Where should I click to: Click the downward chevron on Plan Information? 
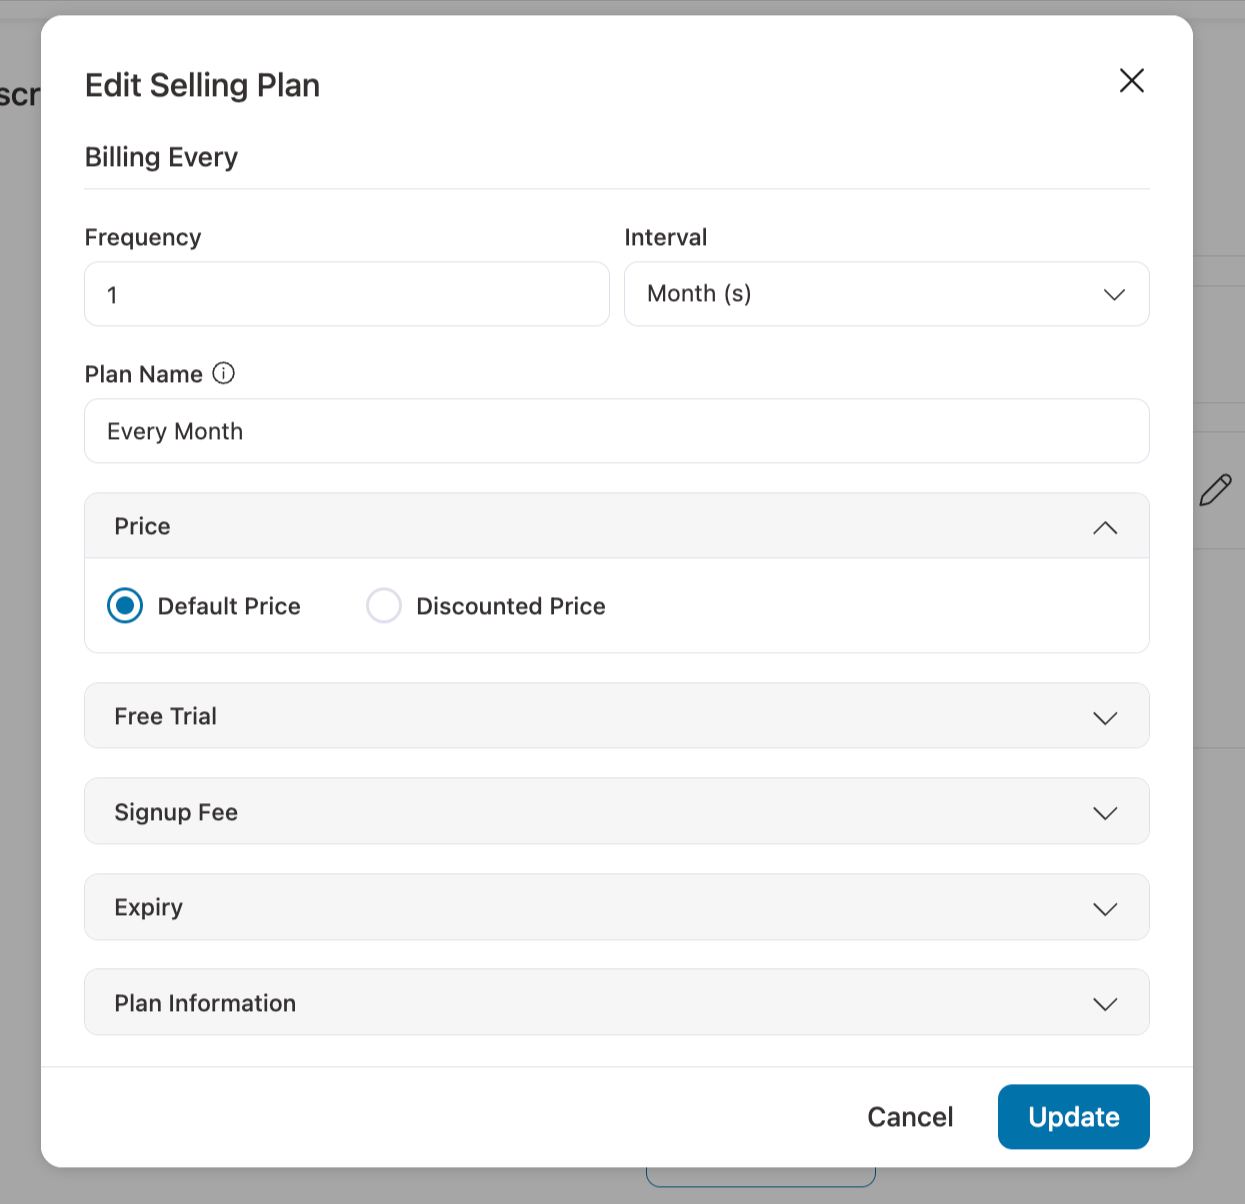(1105, 1003)
